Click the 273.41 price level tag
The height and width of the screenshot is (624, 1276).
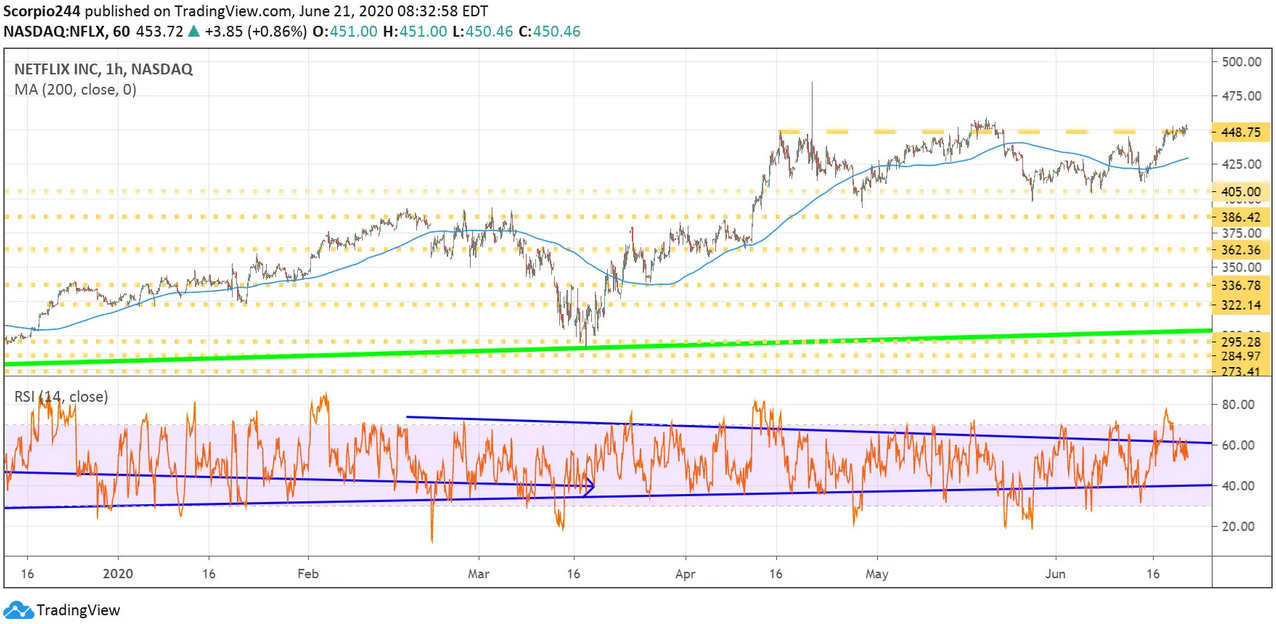click(1239, 371)
